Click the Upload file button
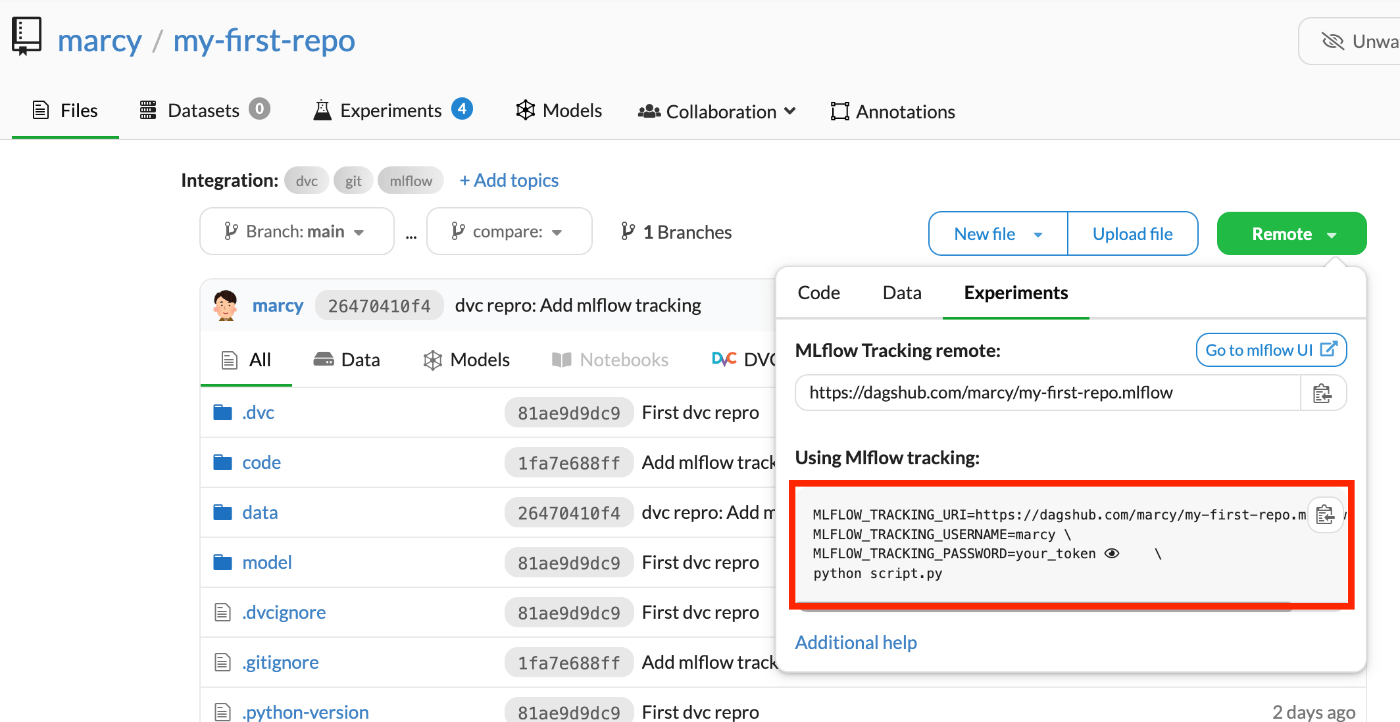The width and height of the screenshot is (1400, 722). pos(1133,234)
